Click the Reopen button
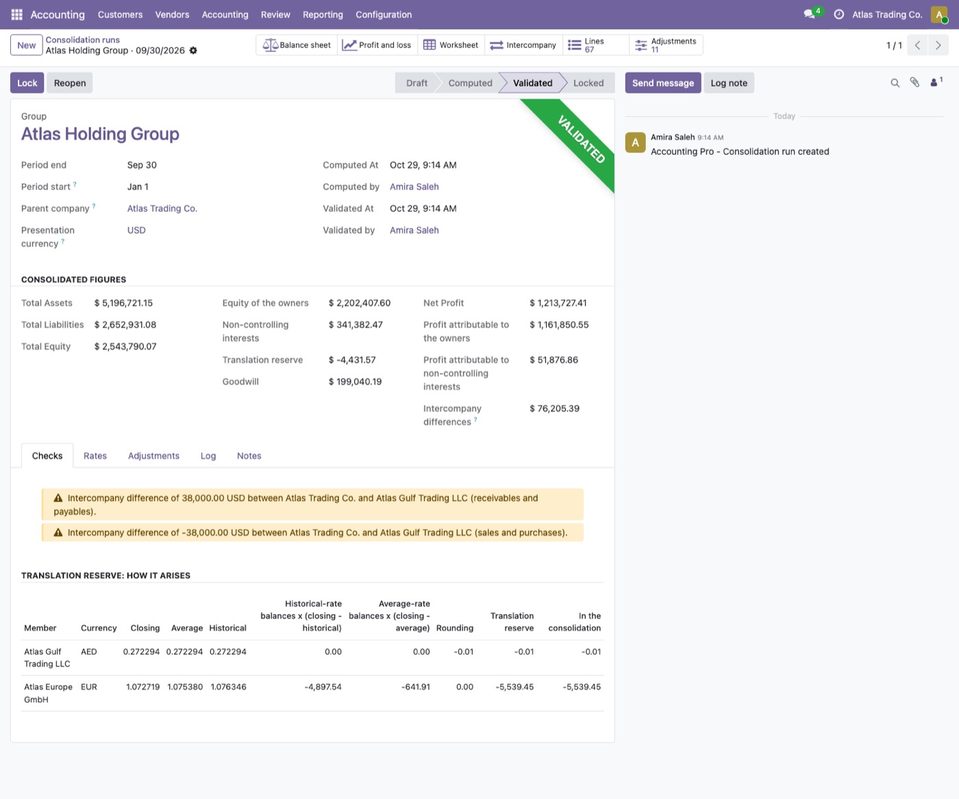The width and height of the screenshot is (959, 799). click(70, 83)
